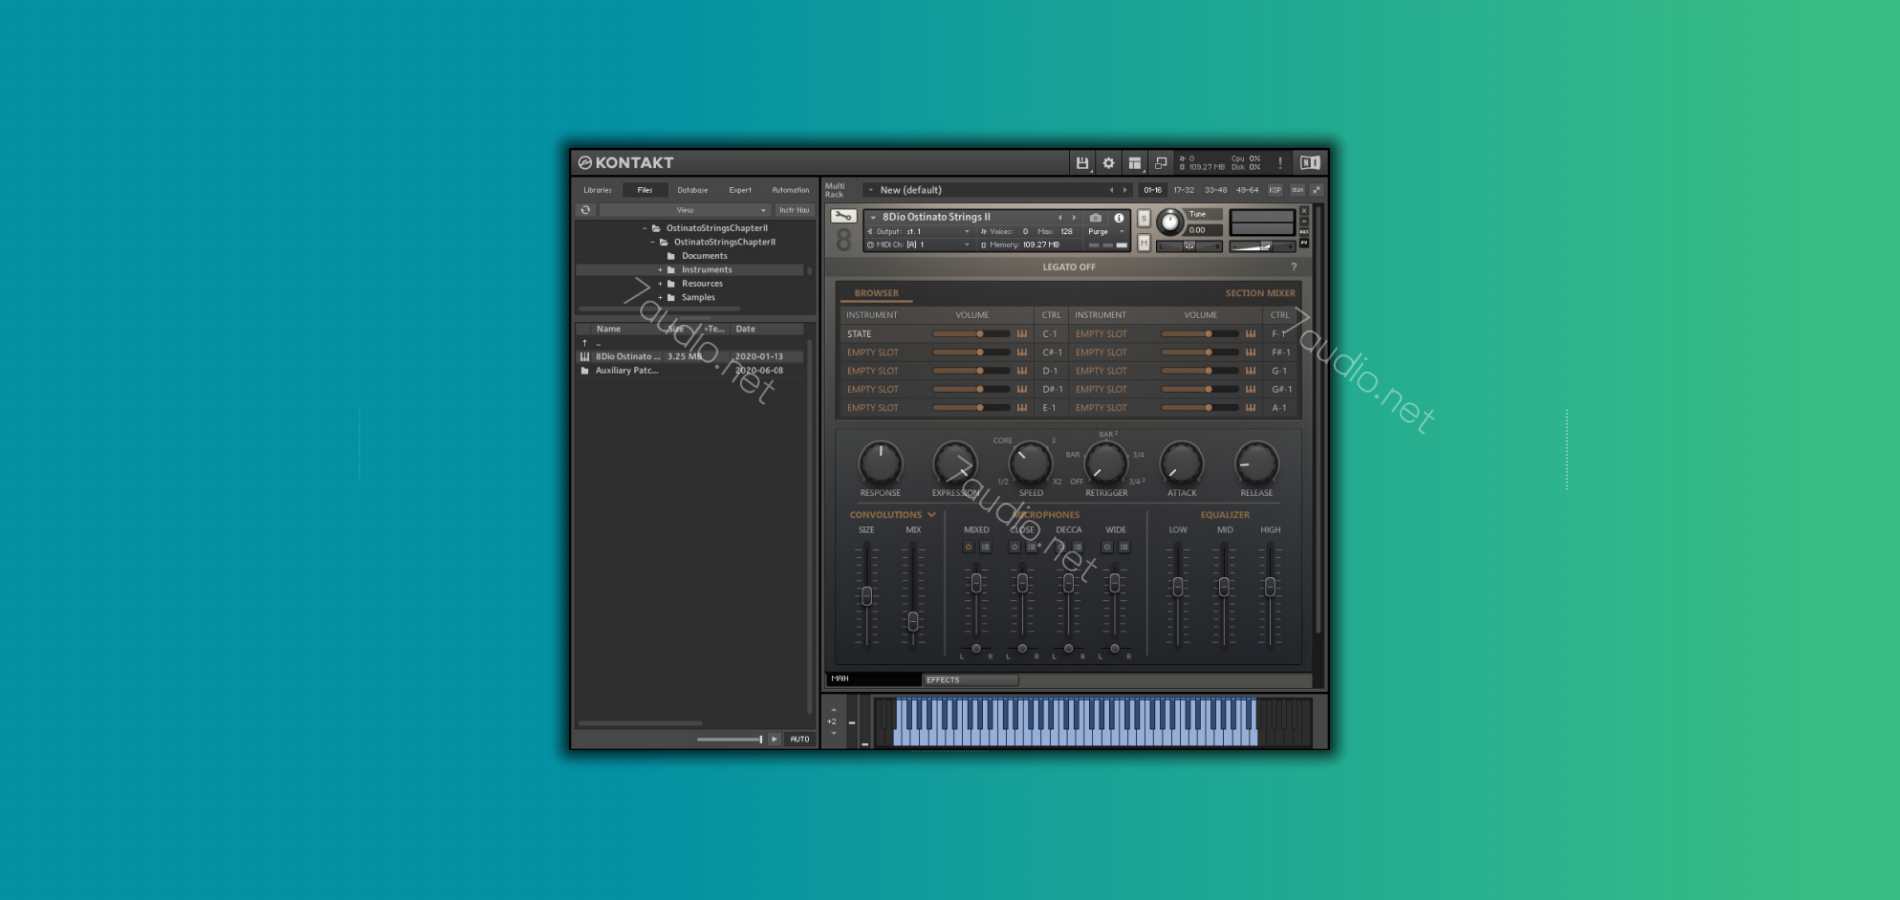This screenshot has width=1900, height=900.
Task: Turn the RETRIGGER knob
Action: (1106, 463)
